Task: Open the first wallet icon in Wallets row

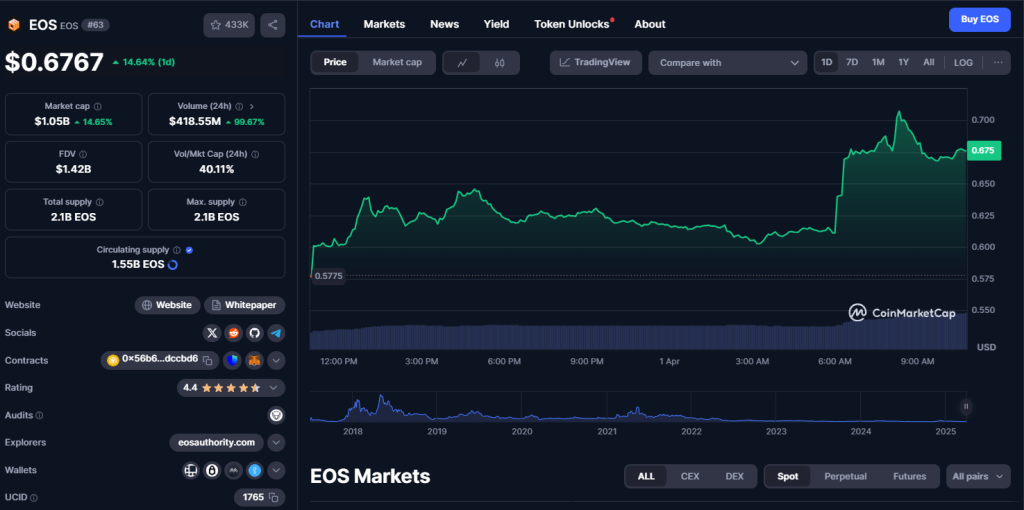Action: click(x=191, y=470)
